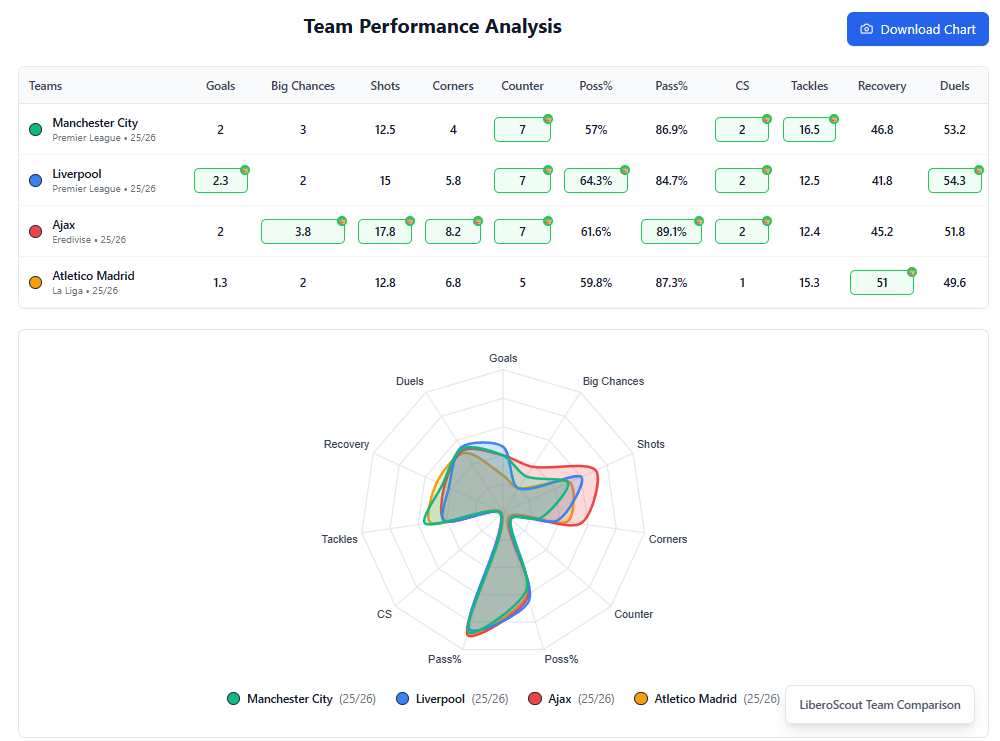Click Liverpool's blue team dot in table
This screenshot has width=1000, height=741.
coord(35,177)
